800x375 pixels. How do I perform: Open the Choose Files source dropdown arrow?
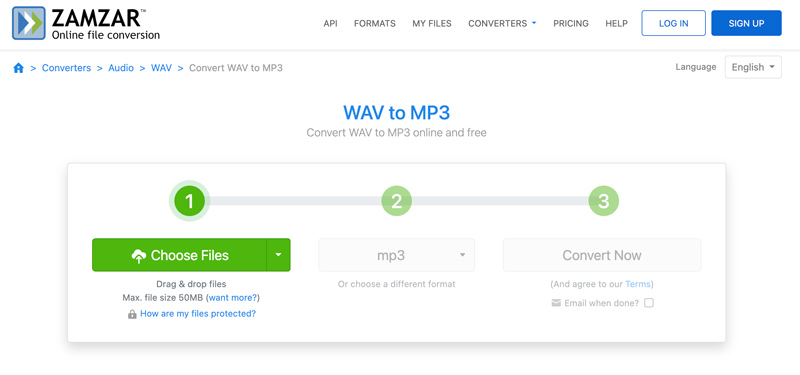tap(279, 255)
